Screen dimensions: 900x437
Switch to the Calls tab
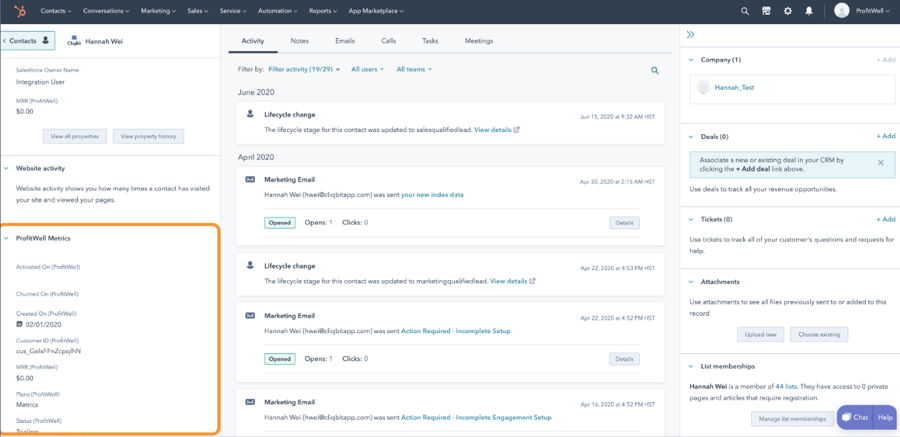pos(389,41)
